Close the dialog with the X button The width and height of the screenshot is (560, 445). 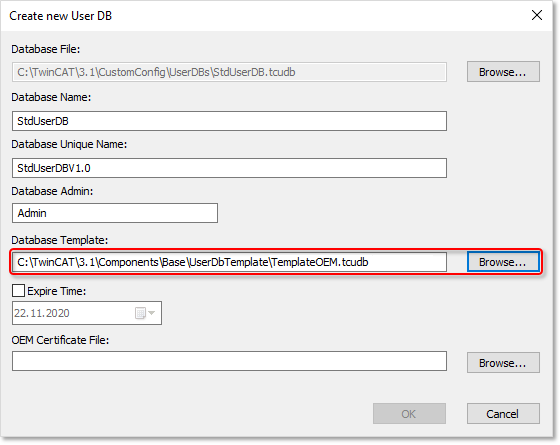537,15
